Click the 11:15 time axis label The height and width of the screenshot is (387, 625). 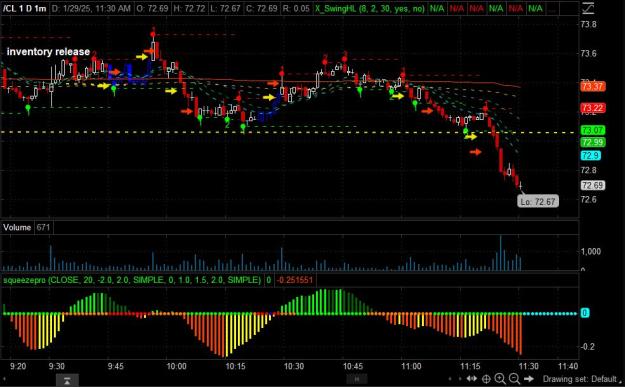click(470, 366)
